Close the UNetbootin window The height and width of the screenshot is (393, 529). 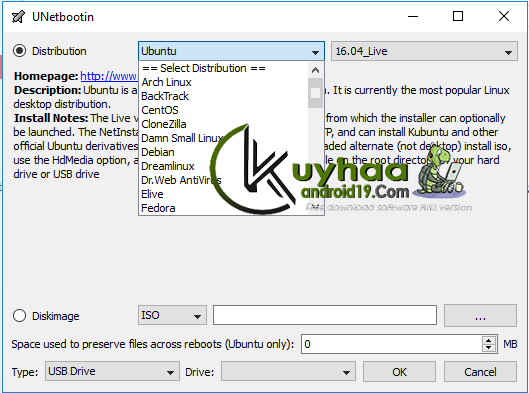504,16
